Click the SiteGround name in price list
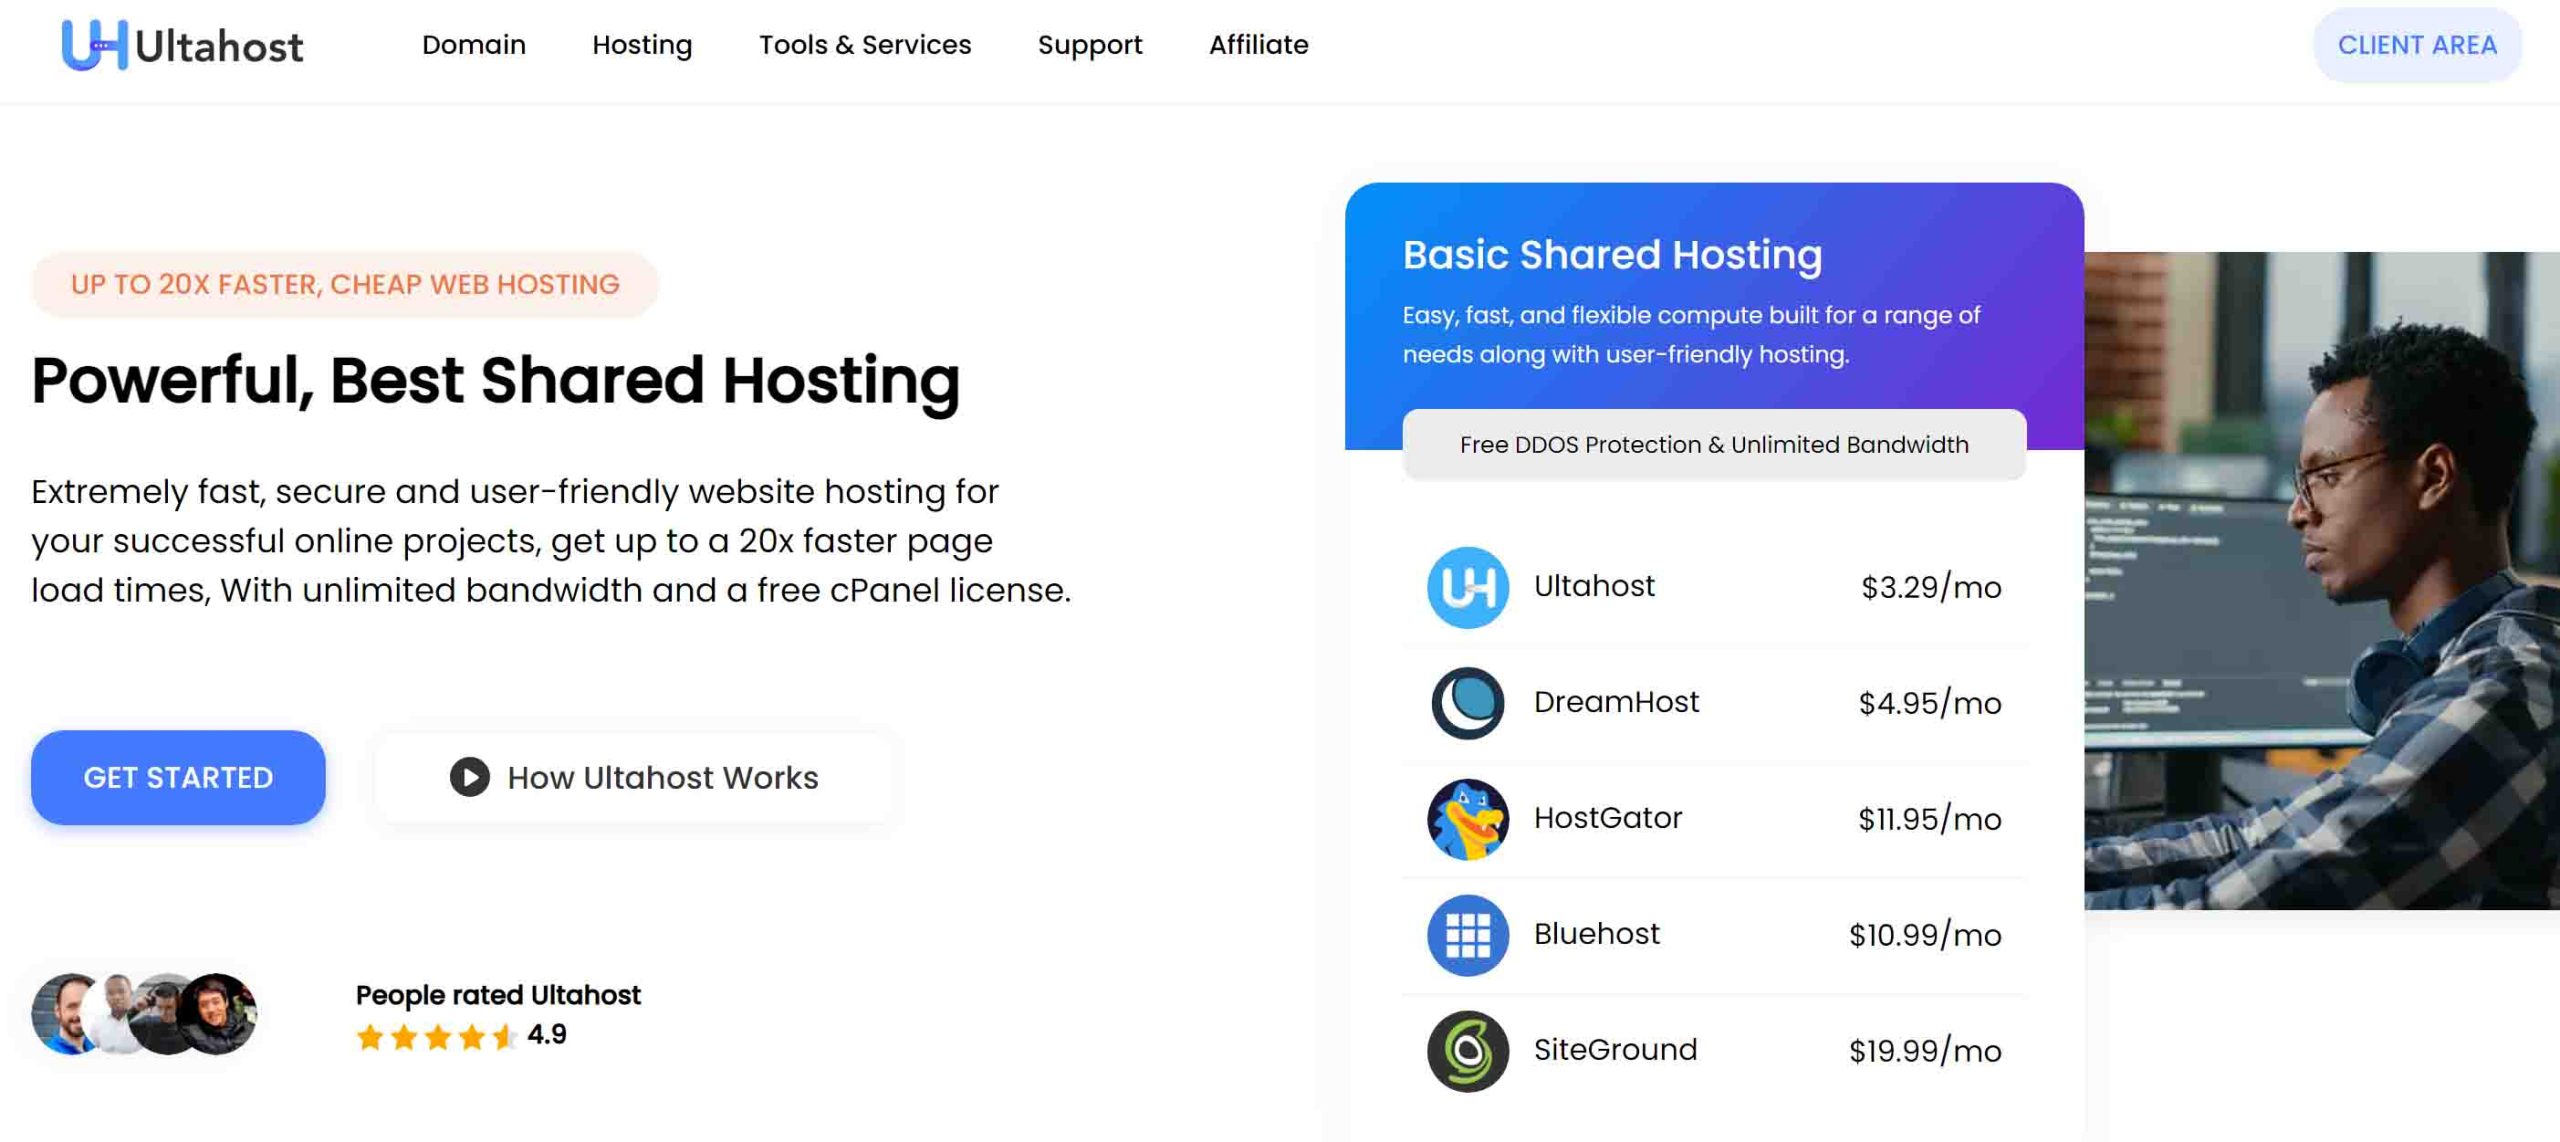The width and height of the screenshot is (2560, 1142). pyautogui.click(x=1615, y=1050)
